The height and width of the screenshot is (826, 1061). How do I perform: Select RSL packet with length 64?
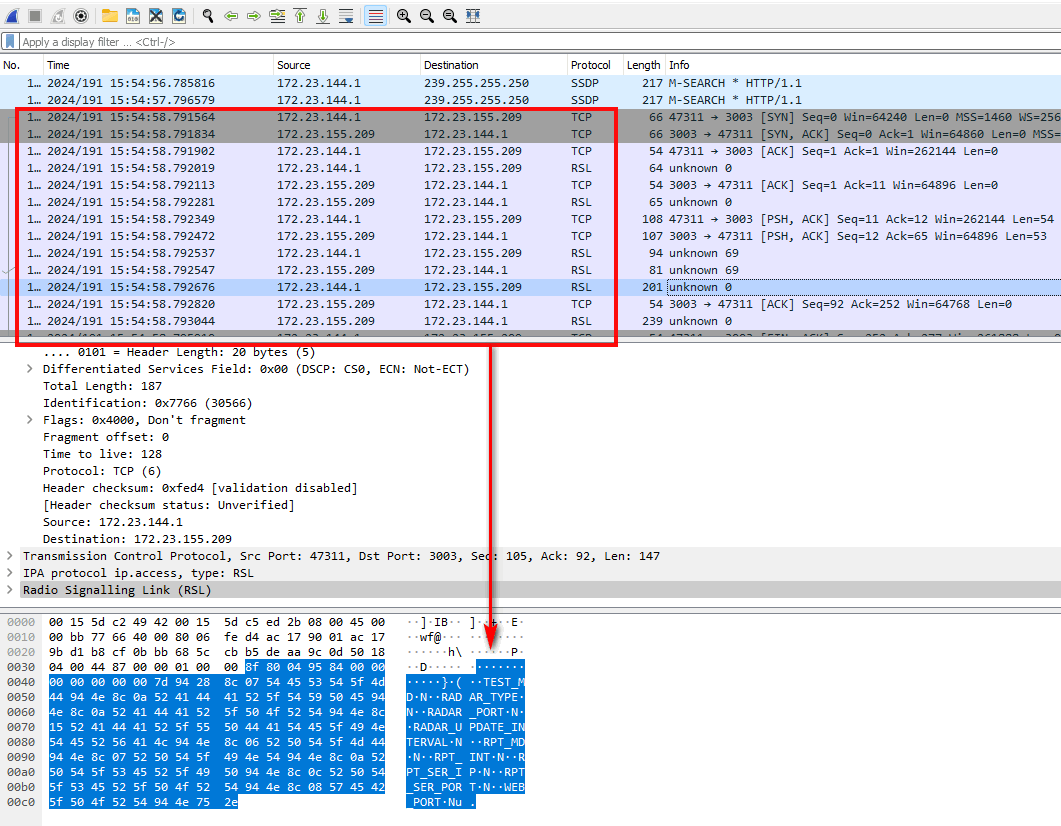530,168
